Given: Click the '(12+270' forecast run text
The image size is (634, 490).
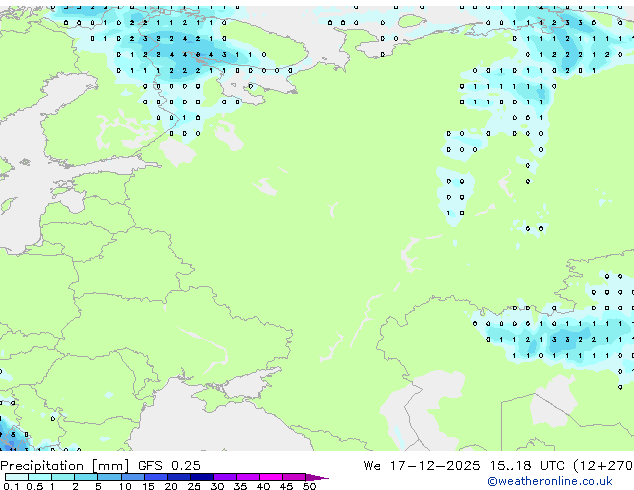Looking at the screenshot, I should [603, 466].
